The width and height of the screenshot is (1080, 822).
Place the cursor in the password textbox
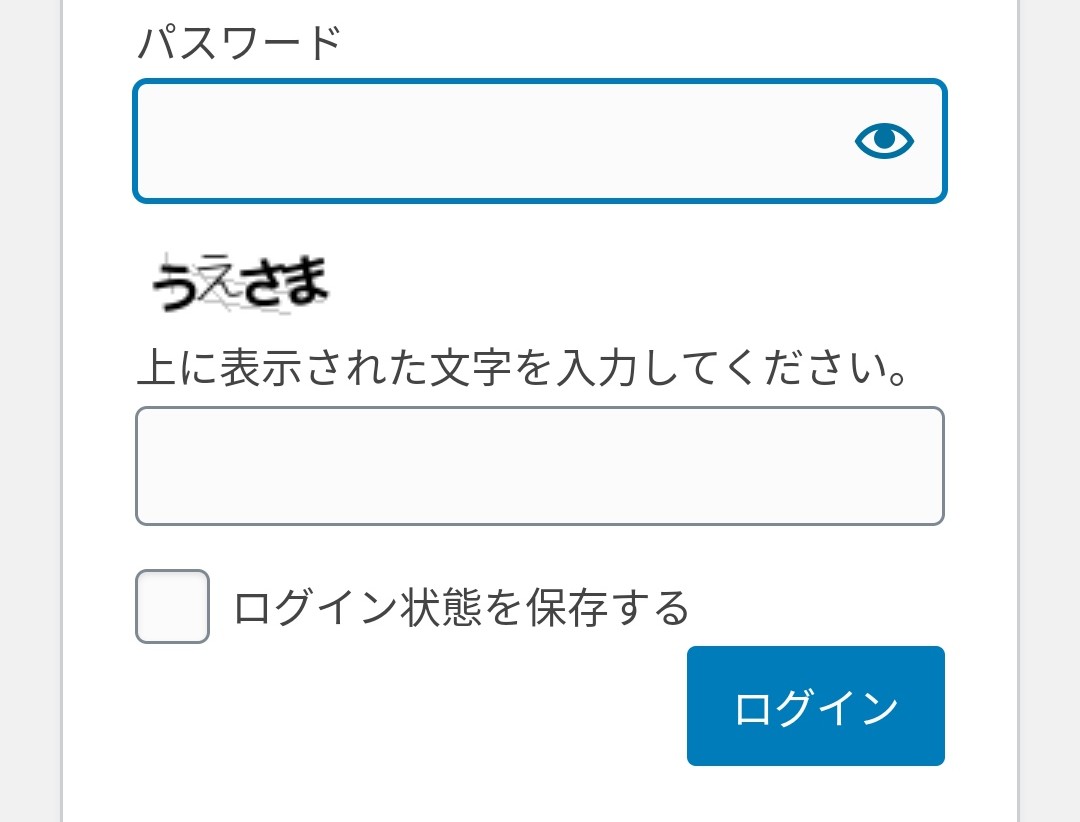click(539, 141)
